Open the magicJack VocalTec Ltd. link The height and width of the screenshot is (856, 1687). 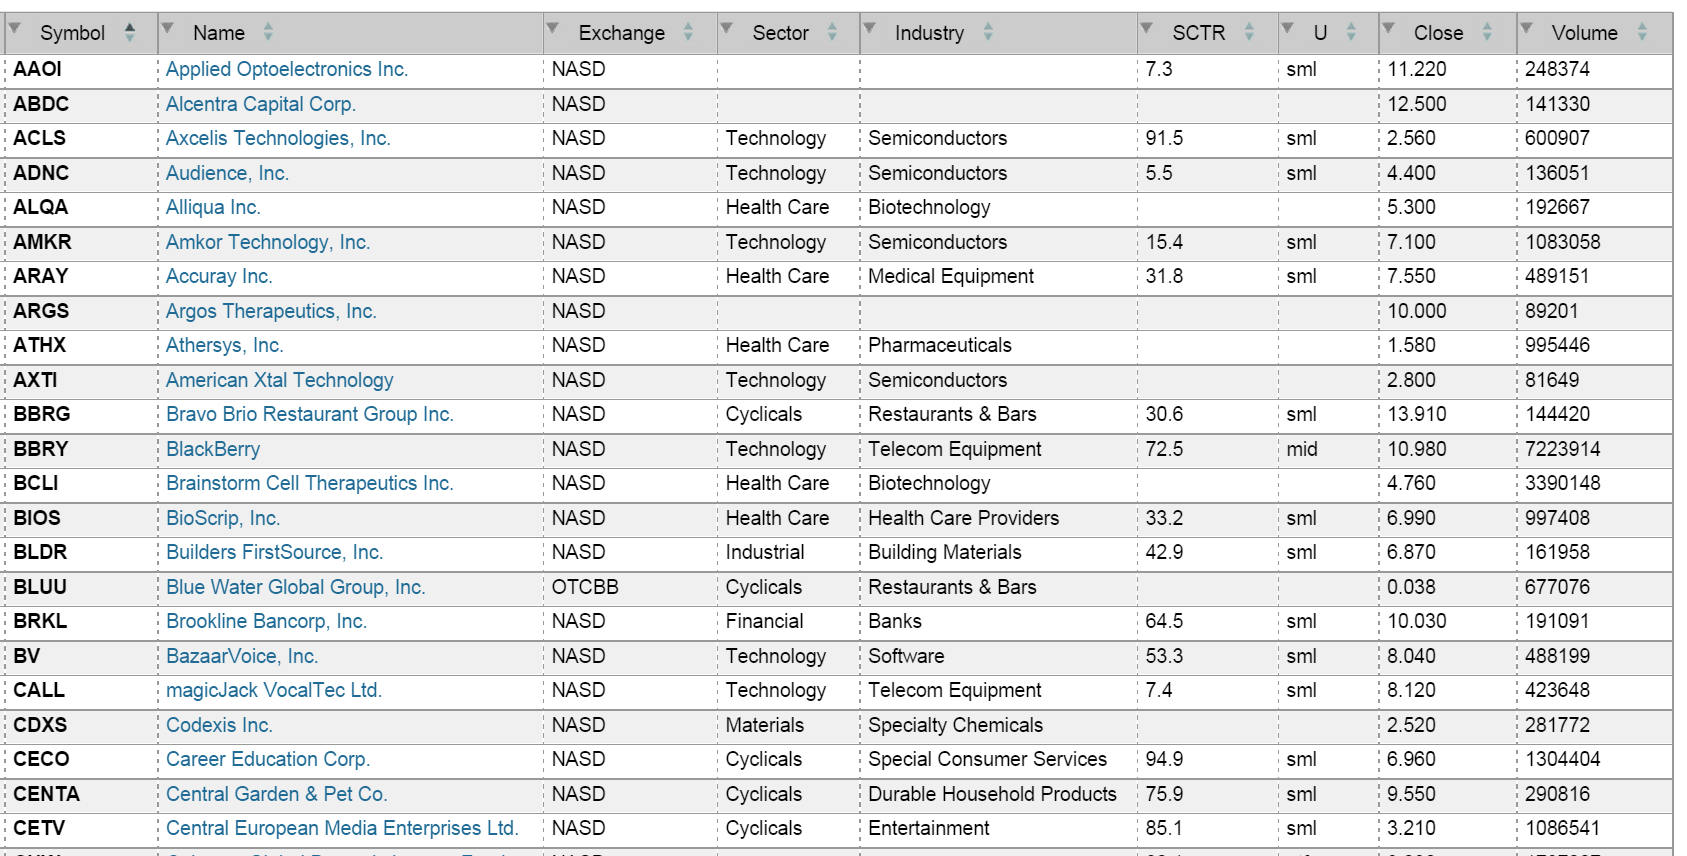tap(274, 690)
